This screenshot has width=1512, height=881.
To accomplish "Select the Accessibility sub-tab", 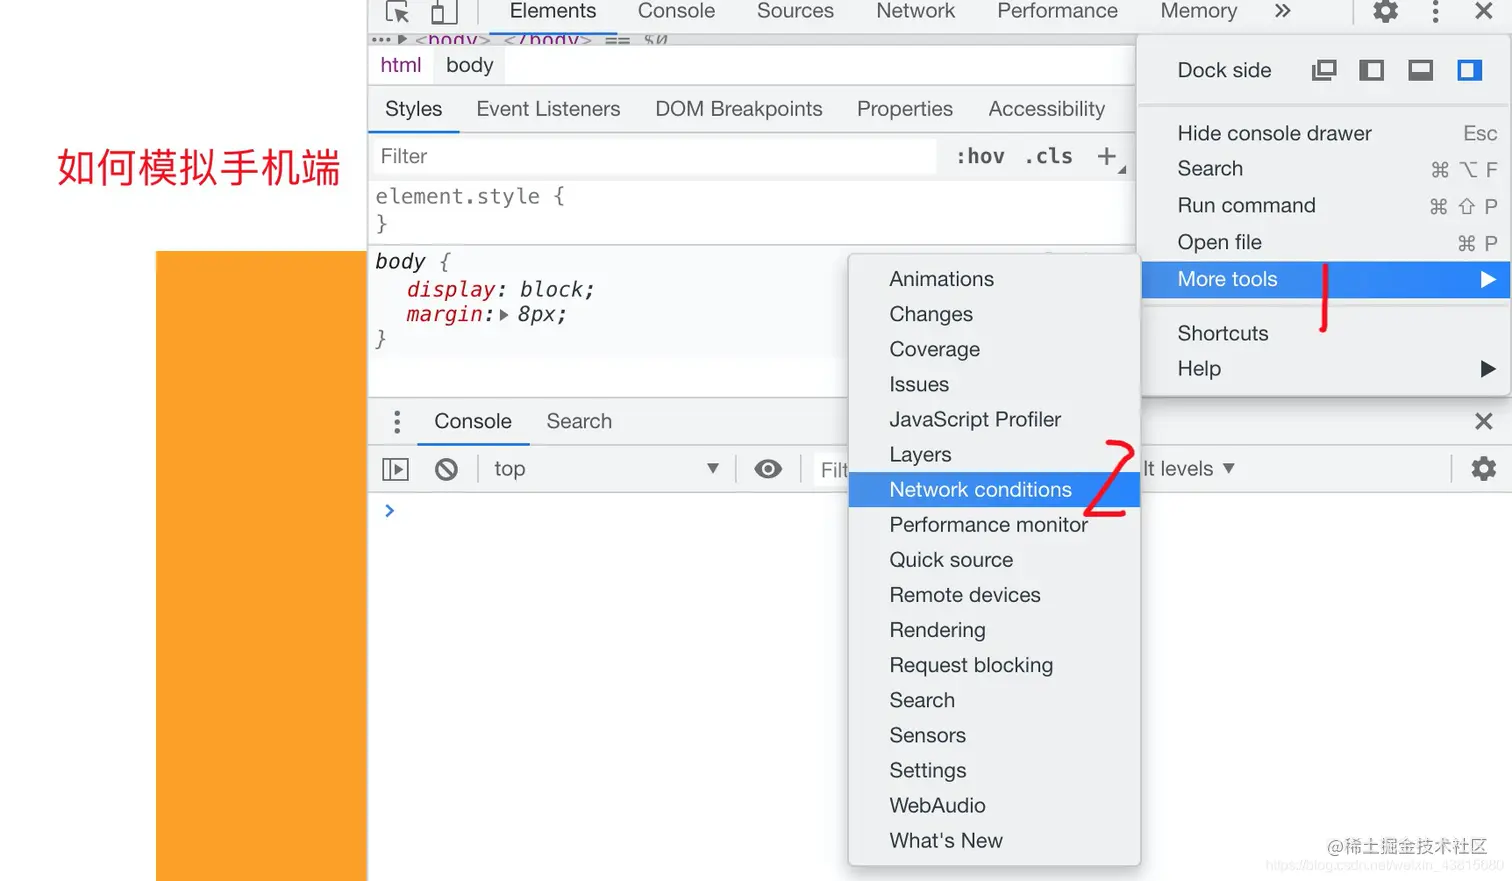I will click(x=1047, y=109).
